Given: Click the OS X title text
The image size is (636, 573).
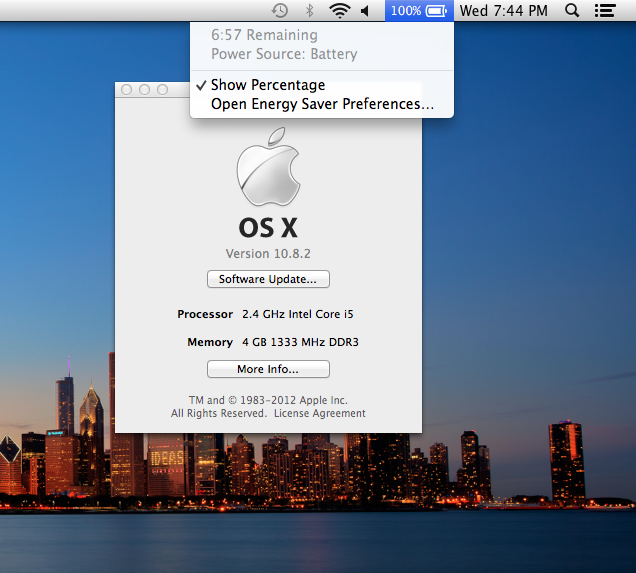Looking at the screenshot, I should (x=268, y=228).
